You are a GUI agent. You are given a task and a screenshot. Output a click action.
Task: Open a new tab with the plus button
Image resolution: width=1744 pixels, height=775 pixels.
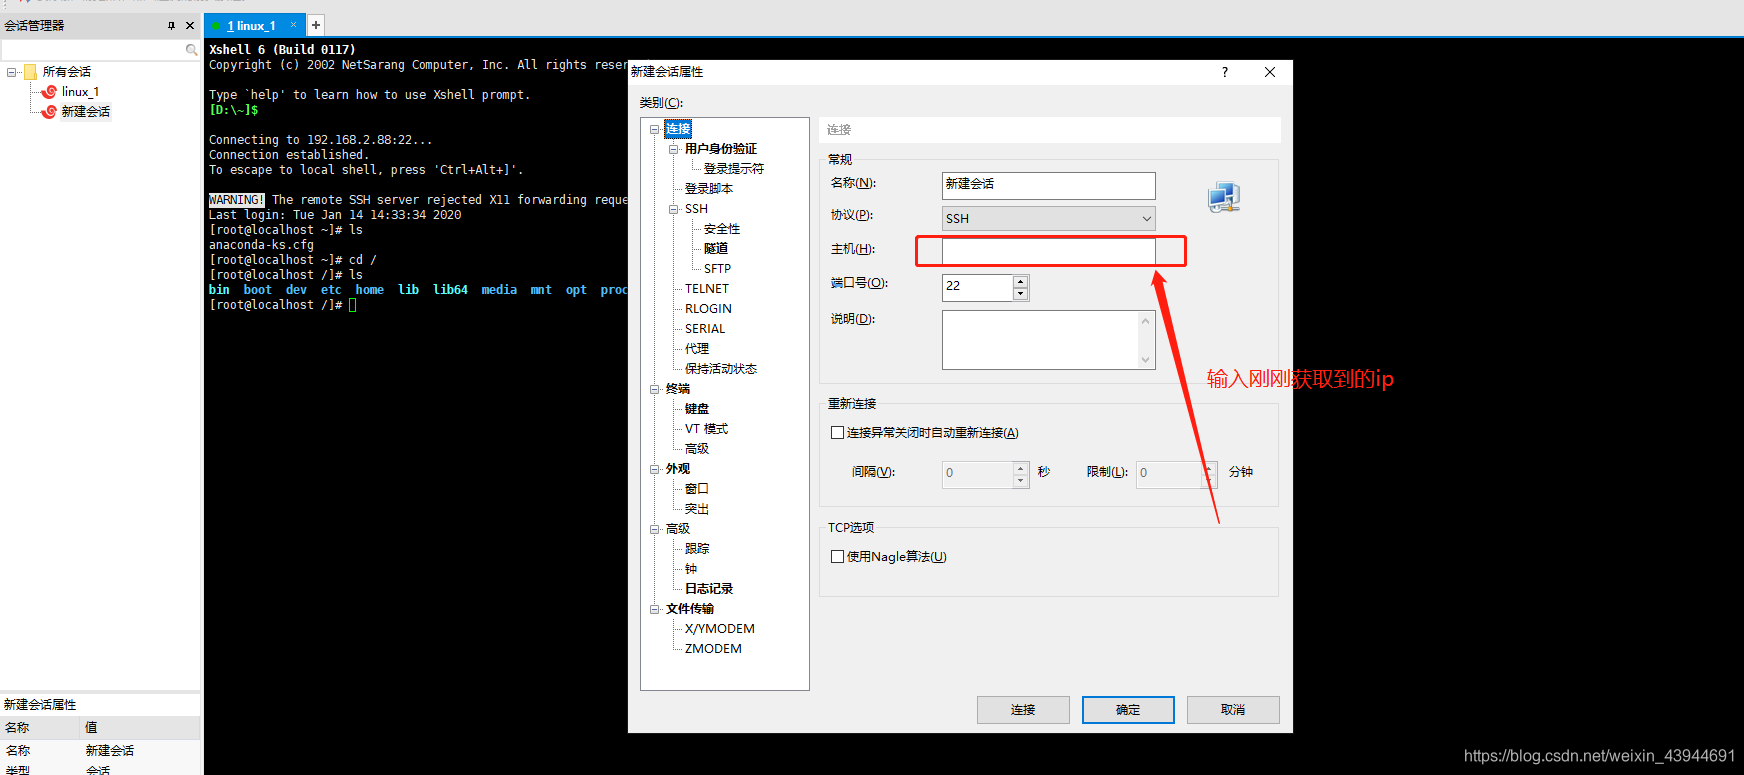[x=316, y=25]
